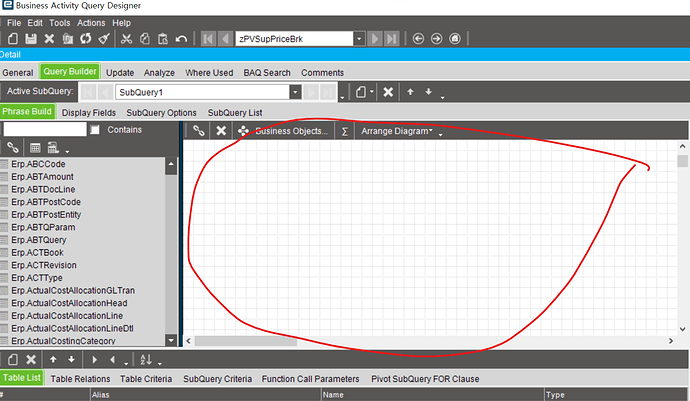690x401 pixels.
Task: Cut selection with the scissors icon
Action: [126, 39]
